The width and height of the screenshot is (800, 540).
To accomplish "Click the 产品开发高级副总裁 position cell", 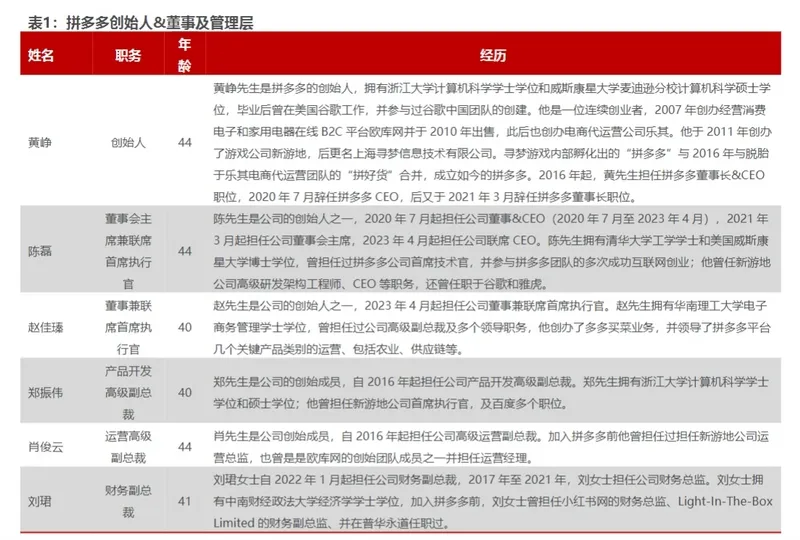I will pos(128,392).
